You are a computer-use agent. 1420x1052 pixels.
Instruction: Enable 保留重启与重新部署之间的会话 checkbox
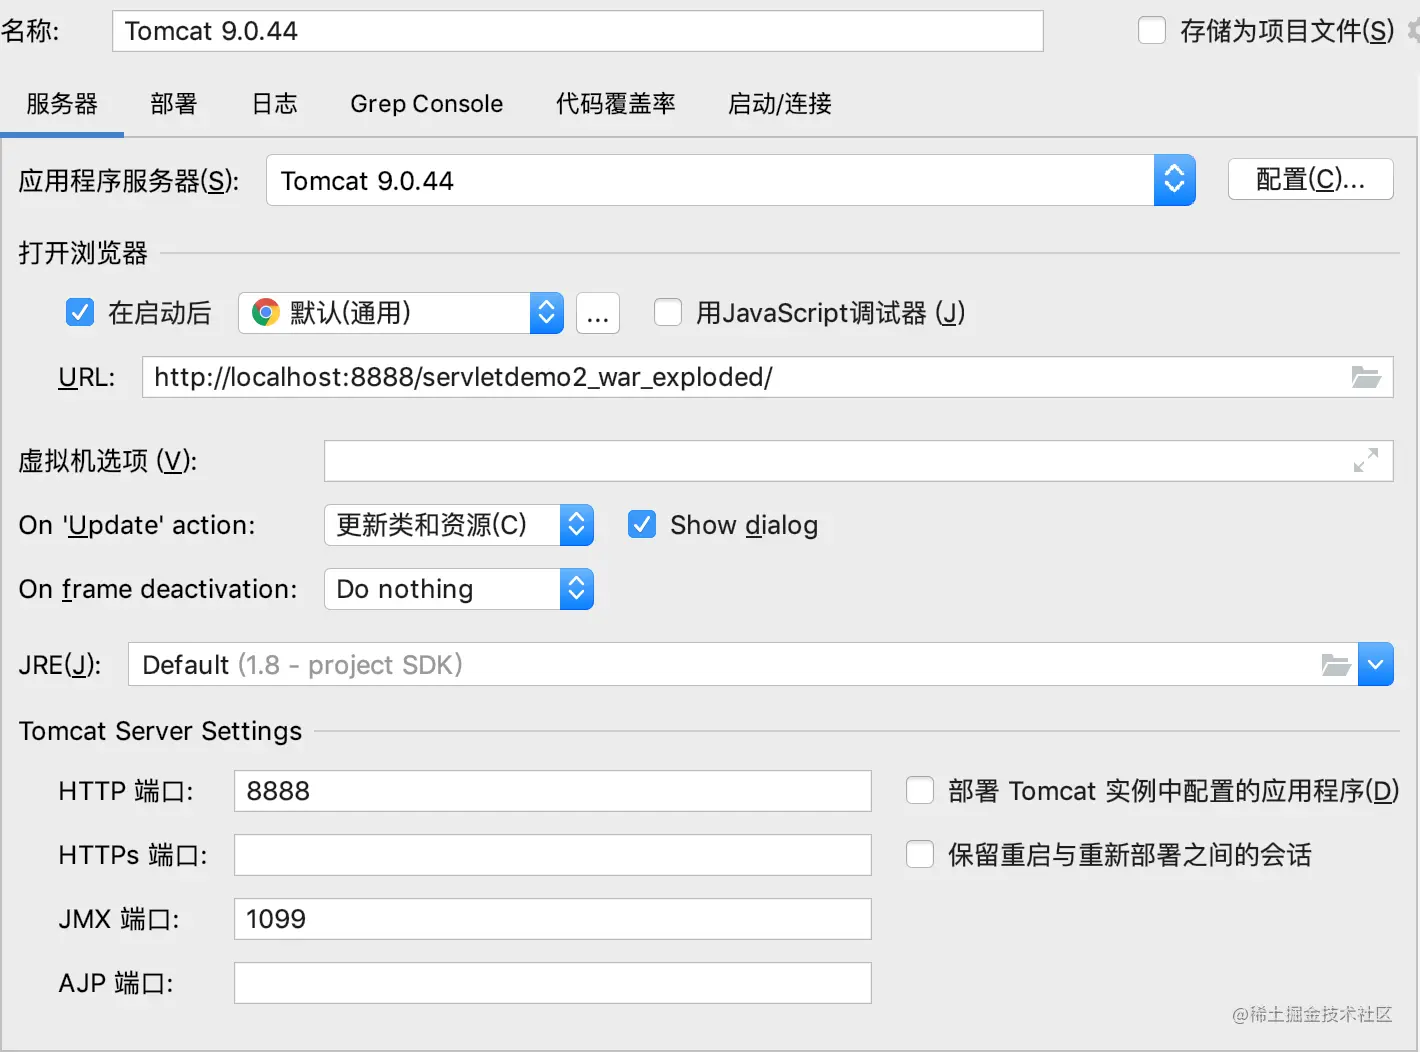pos(920,855)
